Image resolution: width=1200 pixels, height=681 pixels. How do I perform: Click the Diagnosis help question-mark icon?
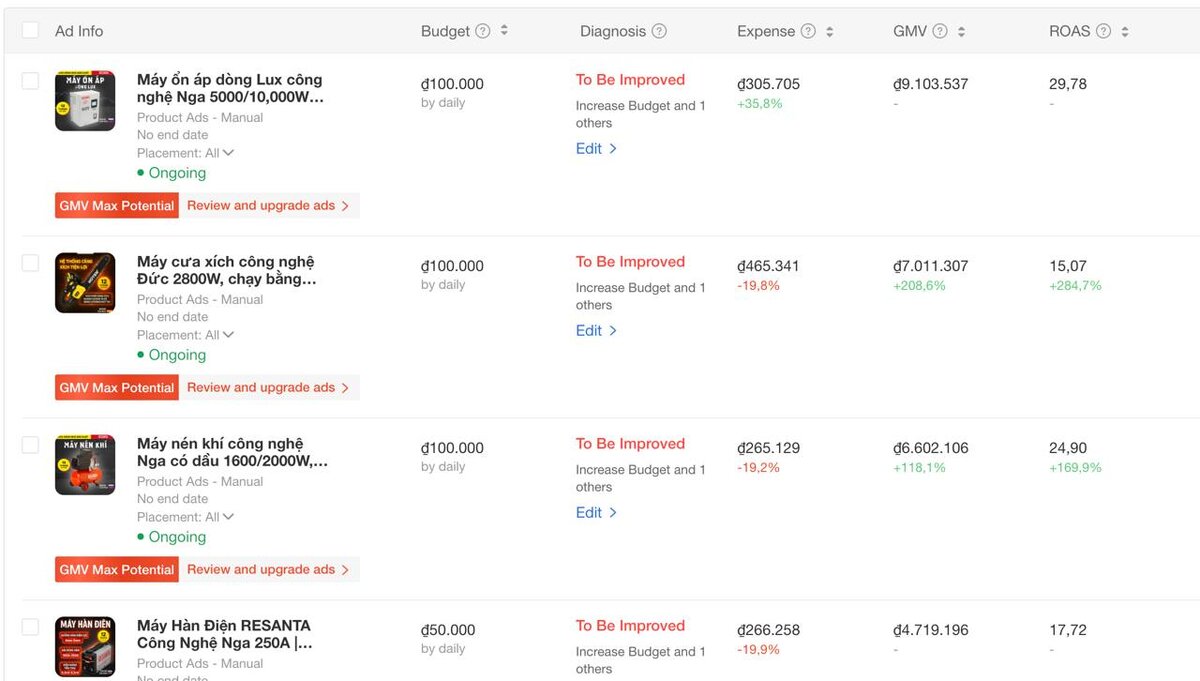click(x=659, y=31)
